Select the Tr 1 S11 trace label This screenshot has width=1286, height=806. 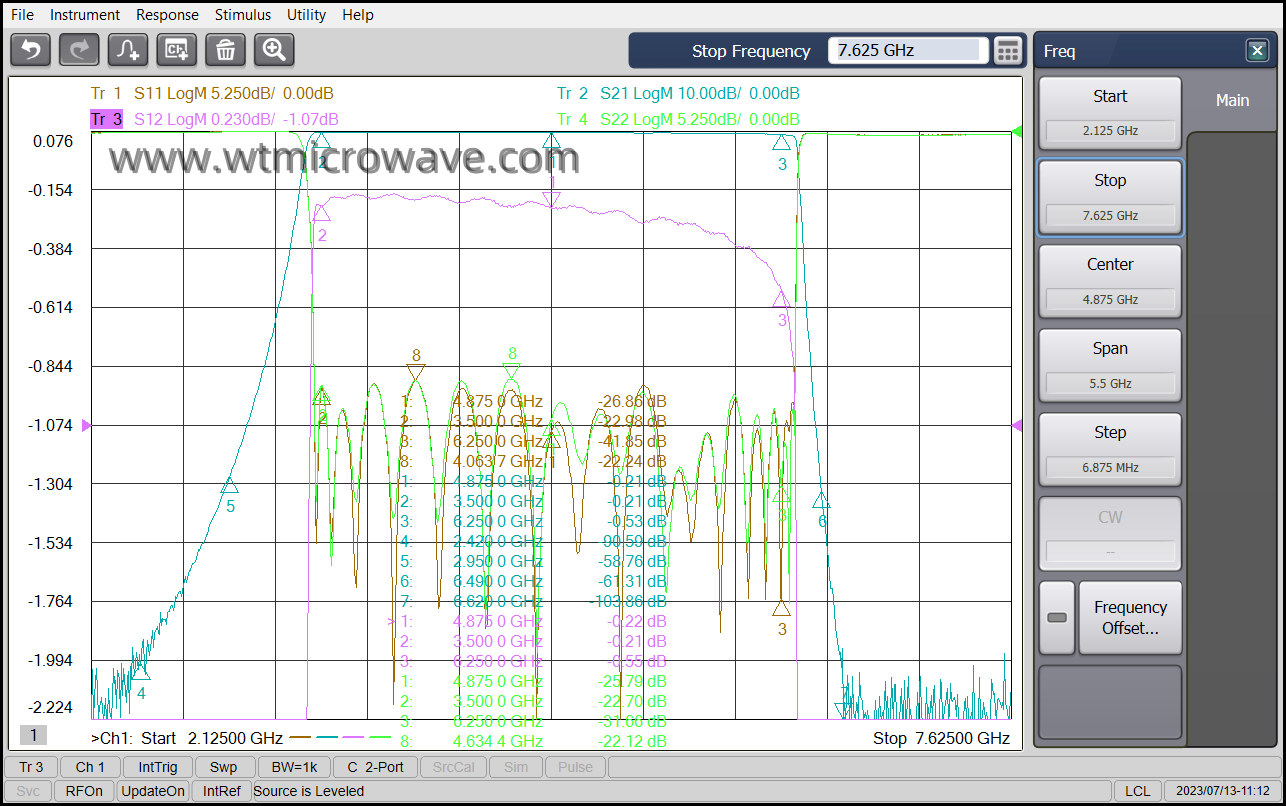212,94
